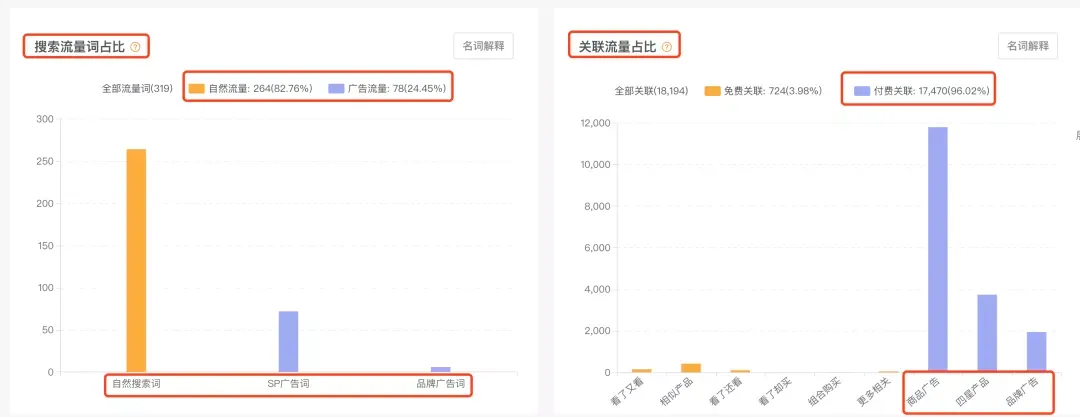Toggle 广告流量 legend series

point(387,88)
